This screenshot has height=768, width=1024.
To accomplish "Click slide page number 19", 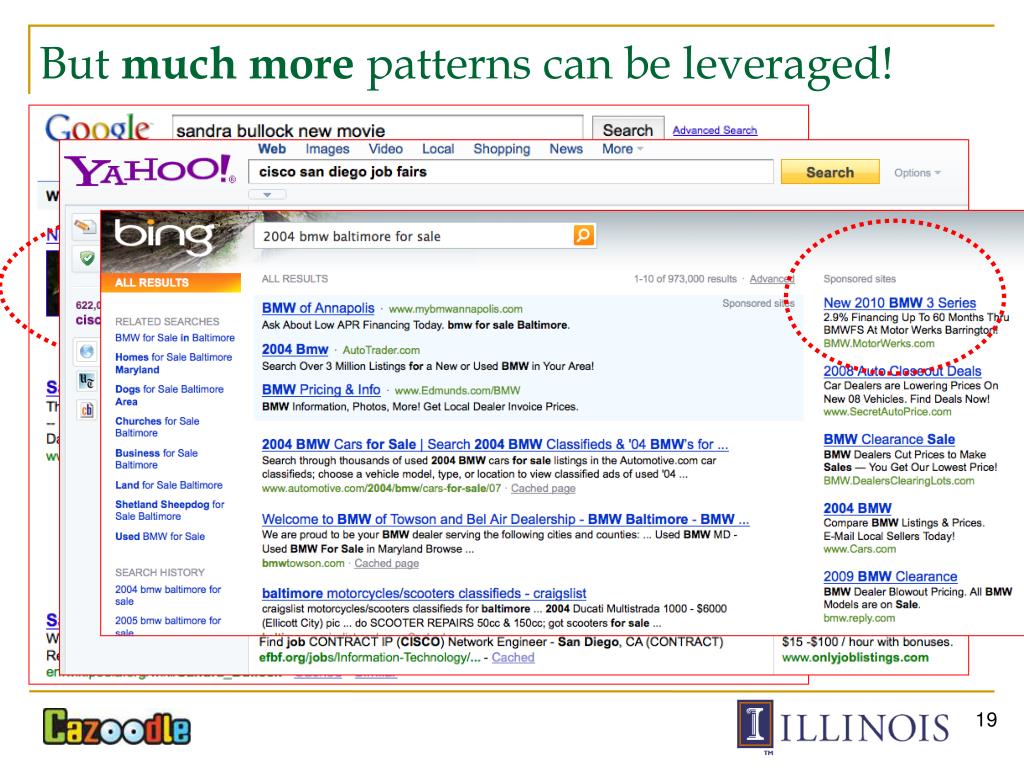I will coord(986,720).
